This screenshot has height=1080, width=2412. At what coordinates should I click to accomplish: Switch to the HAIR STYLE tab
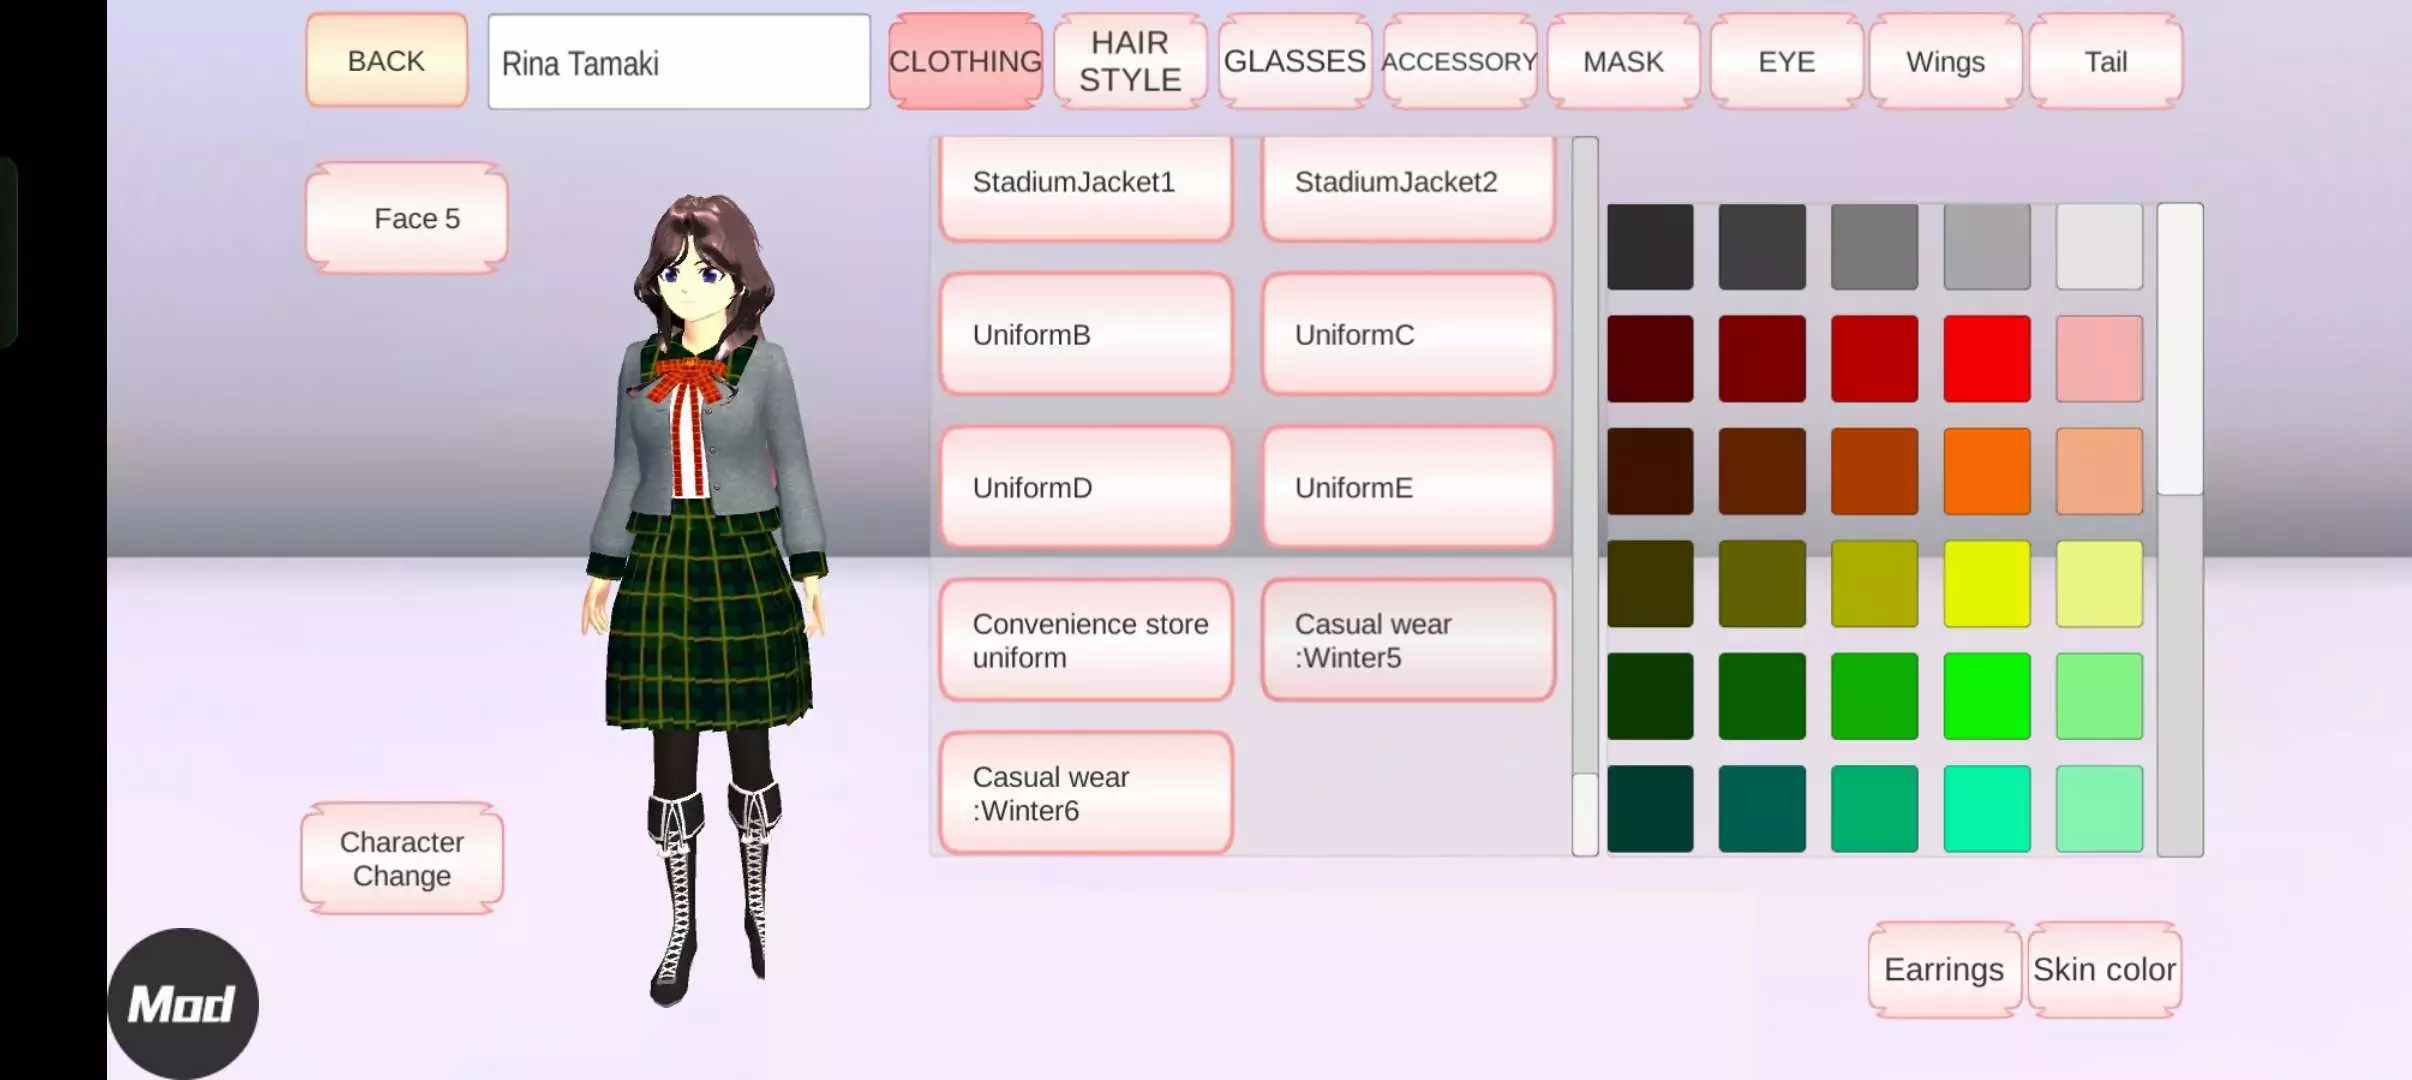(1130, 62)
